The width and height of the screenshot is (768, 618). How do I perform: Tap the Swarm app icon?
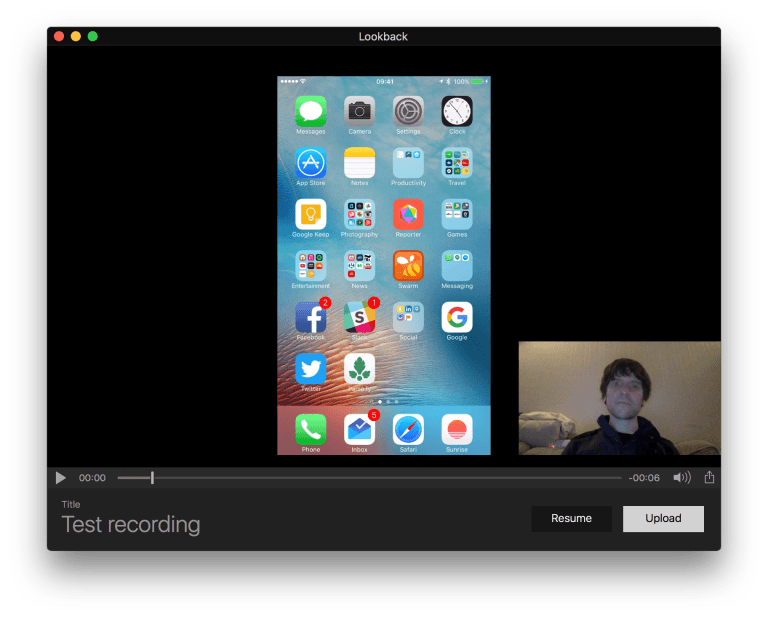(x=408, y=266)
